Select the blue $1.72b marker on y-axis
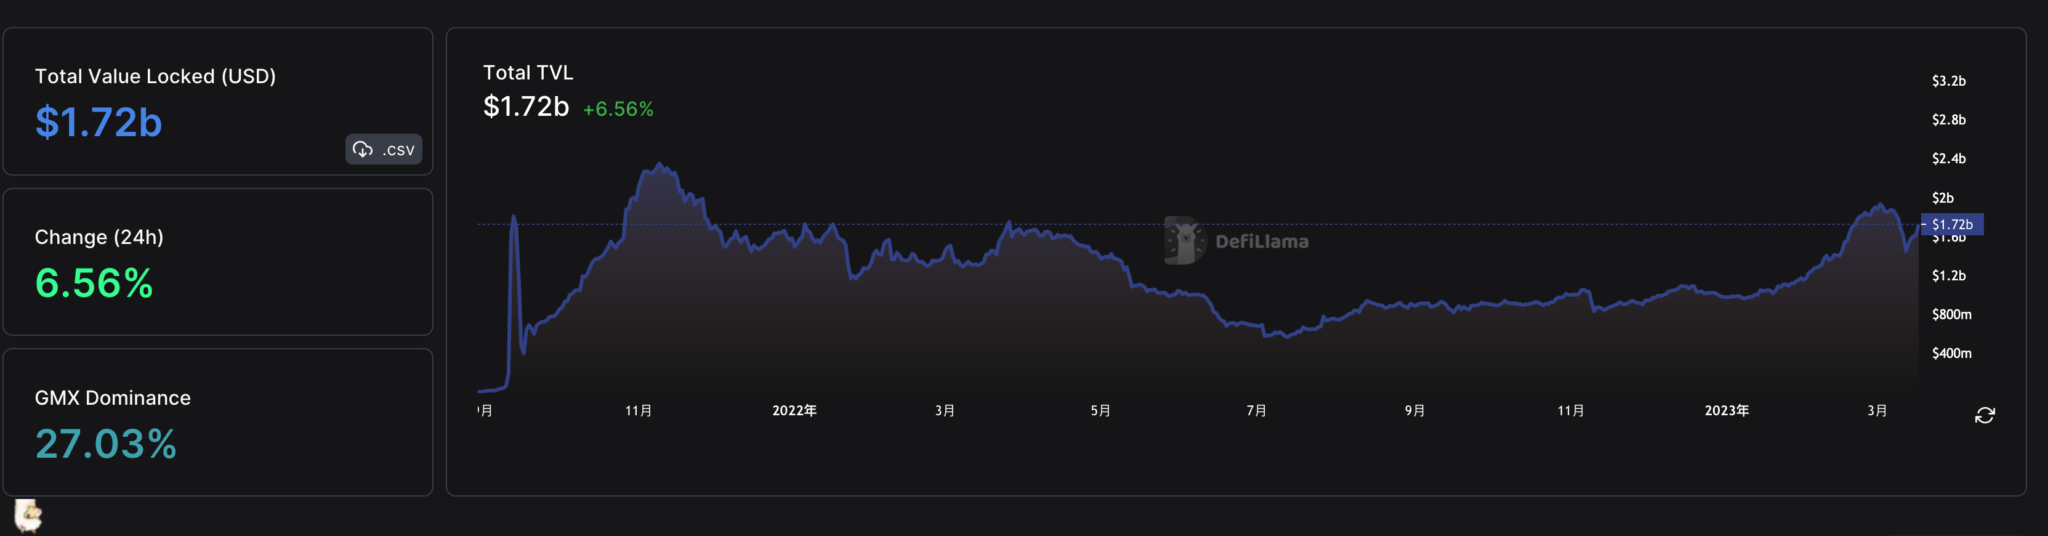Screen dimensions: 2048x536 click(1951, 225)
